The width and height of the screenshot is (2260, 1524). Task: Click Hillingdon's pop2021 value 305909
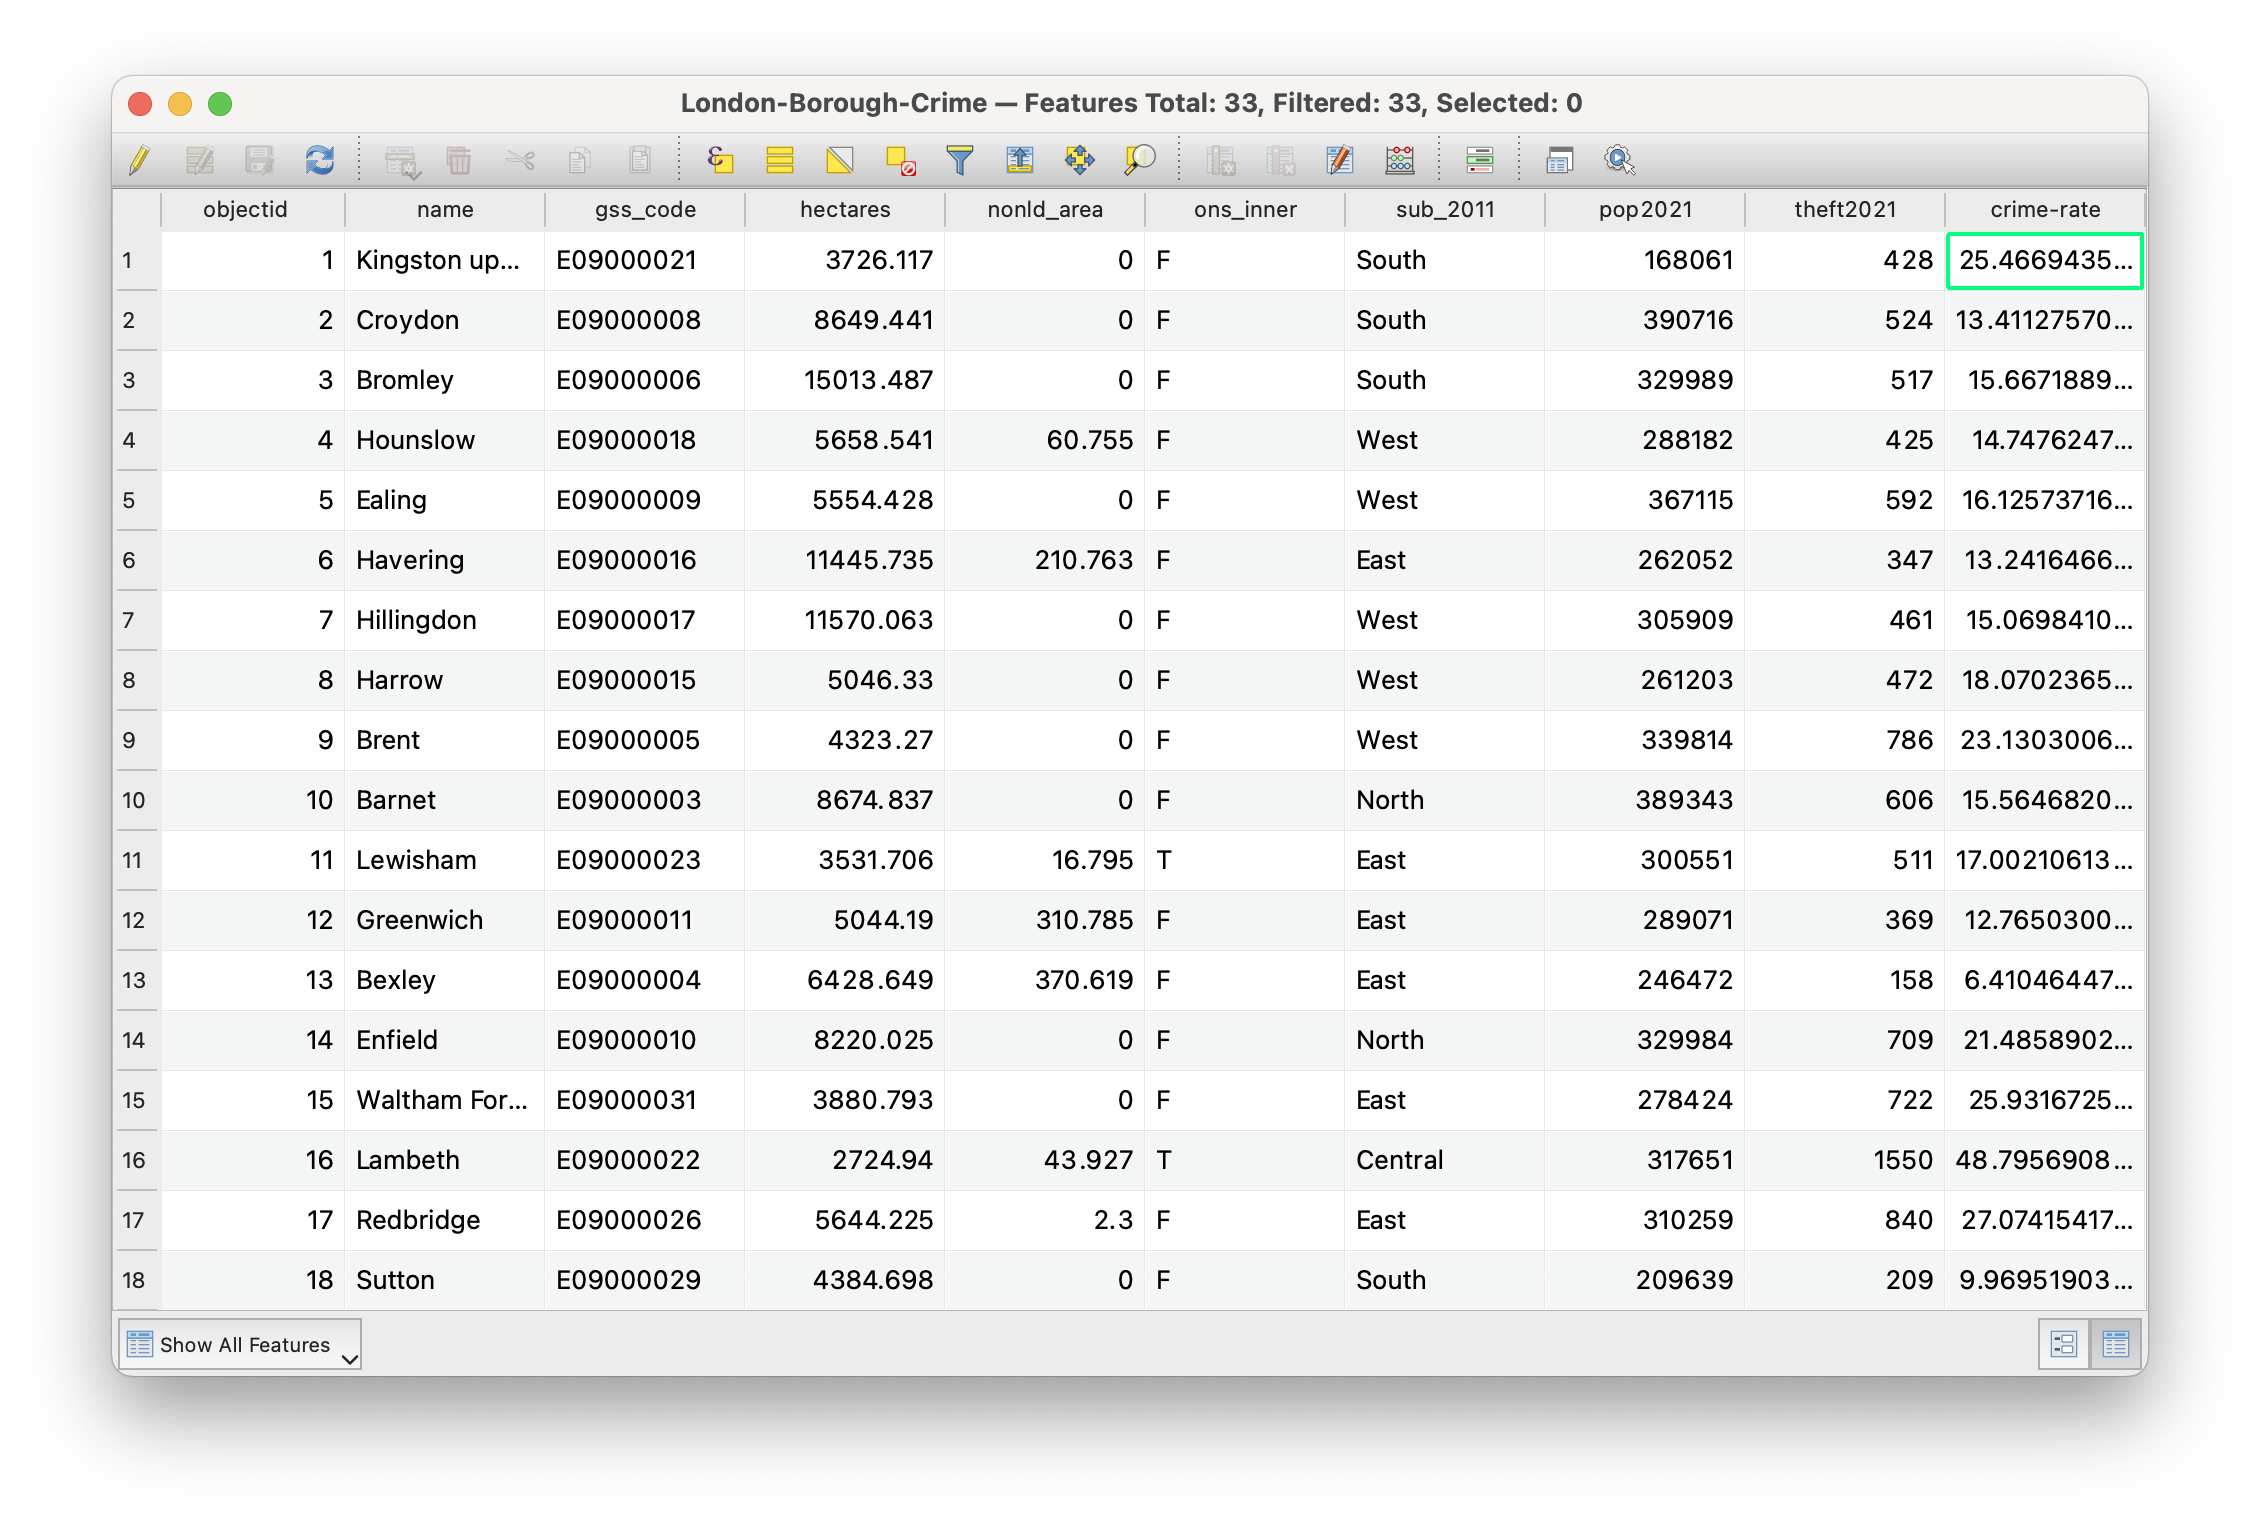point(1645,621)
